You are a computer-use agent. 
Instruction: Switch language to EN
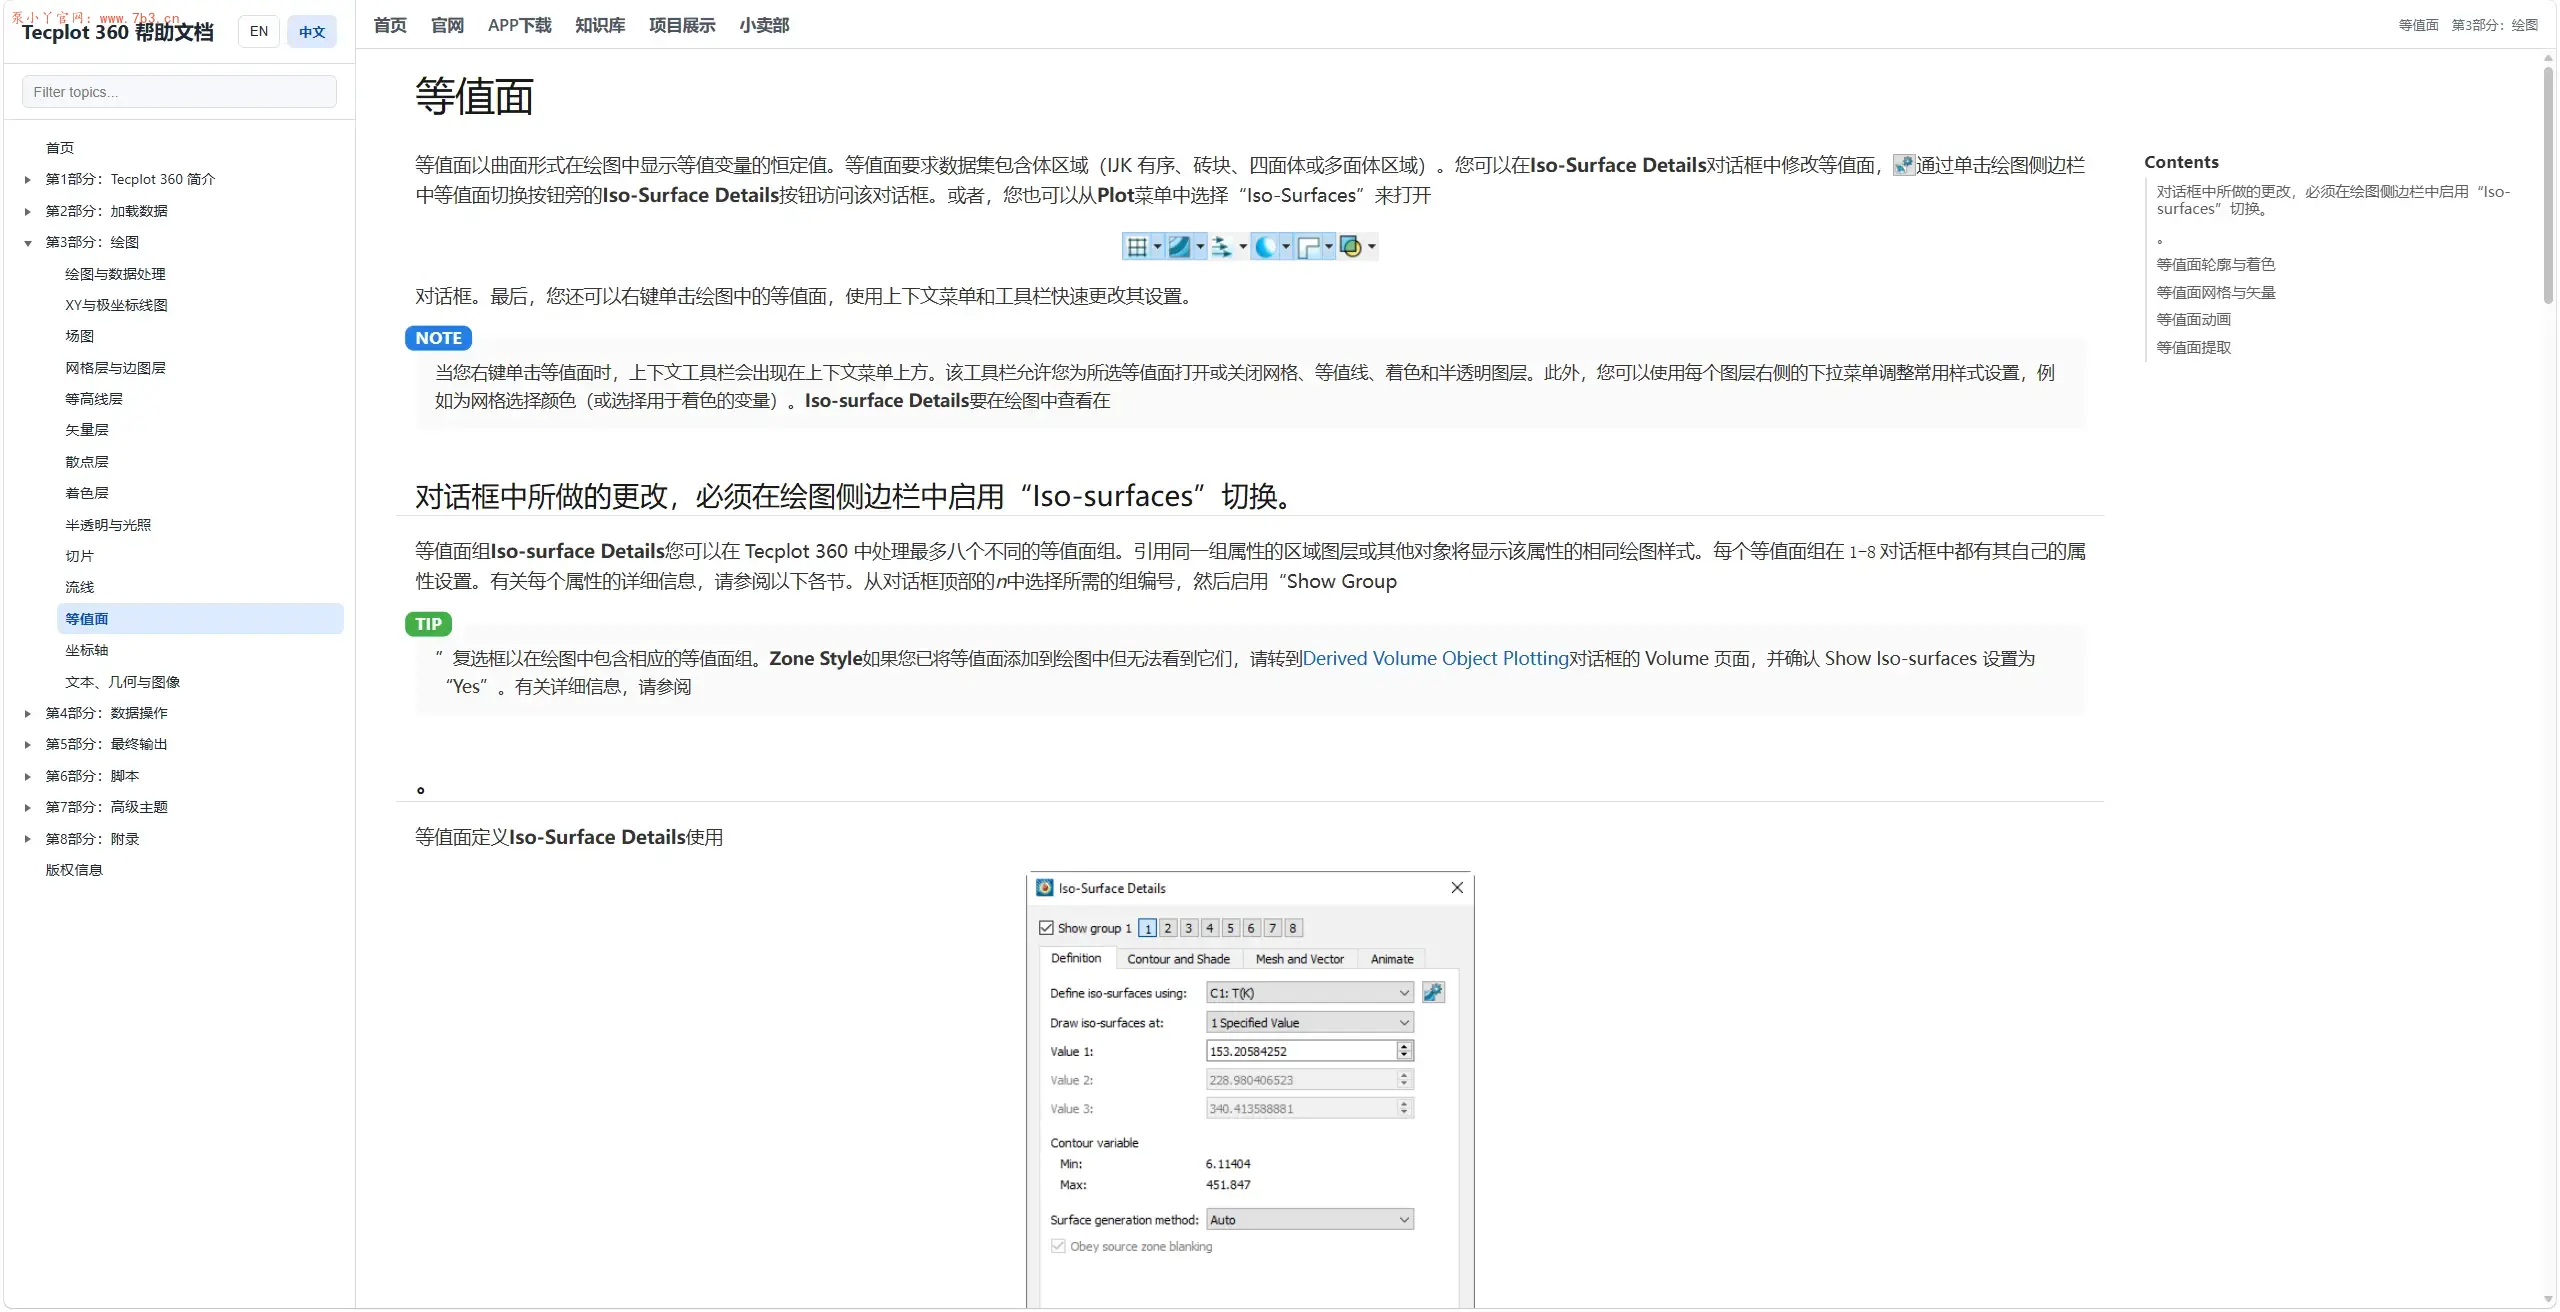tap(259, 32)
